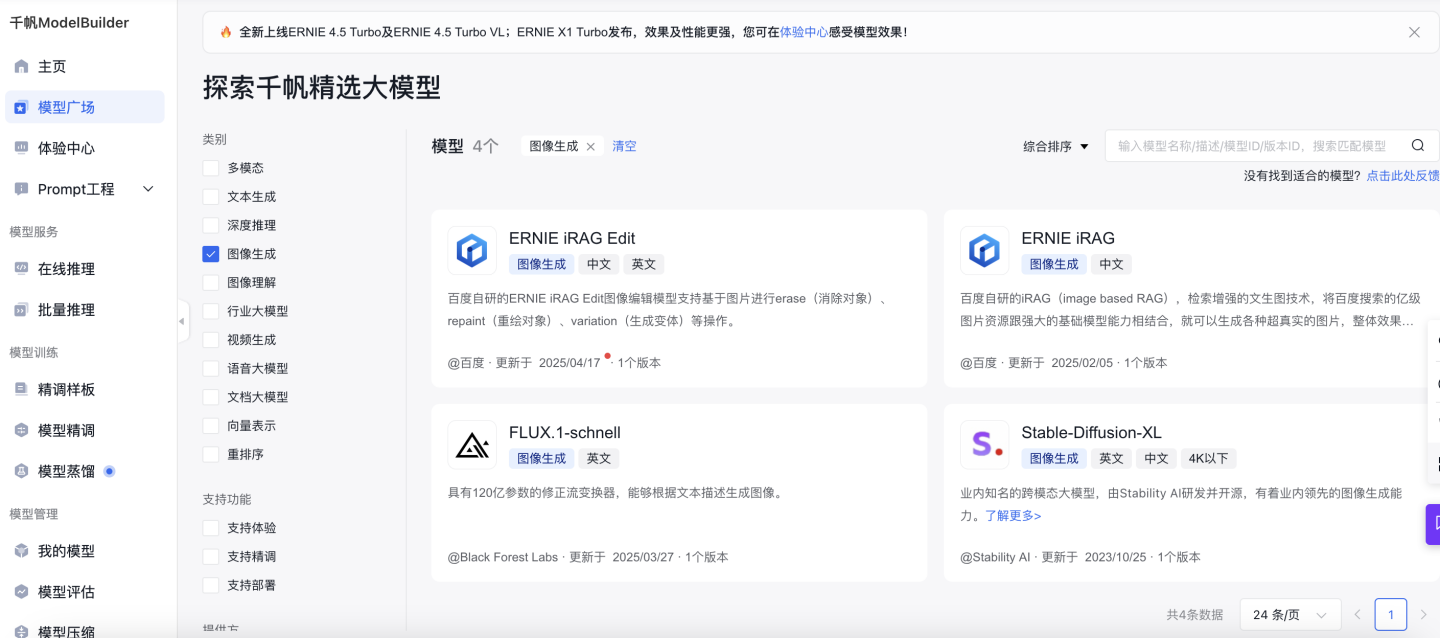Click the Stable-Diffusion-XL logo
The width and height of the screenshot is (1440, 638).
click(985, 445)
